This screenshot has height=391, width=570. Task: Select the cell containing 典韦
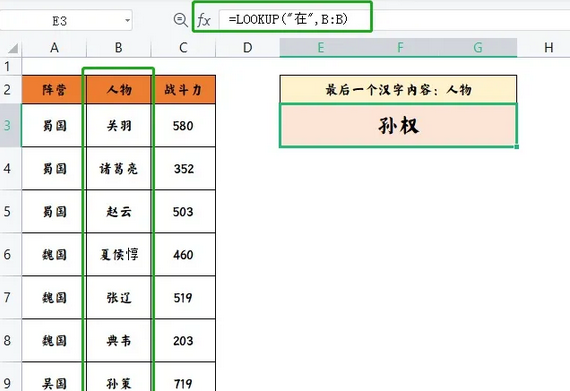coord(119,340)
